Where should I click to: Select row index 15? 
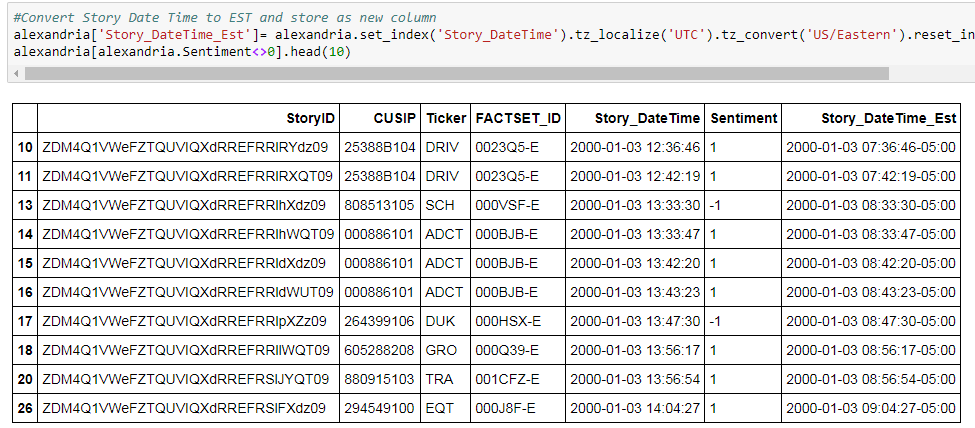(25, 263)
